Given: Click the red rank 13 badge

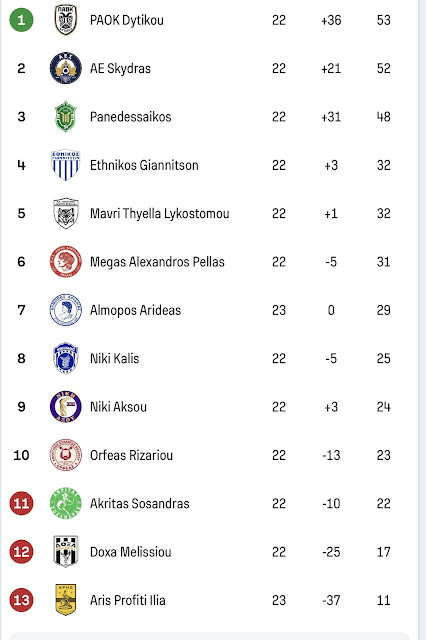Looking at the screenshot, I should tap(21, 600).
